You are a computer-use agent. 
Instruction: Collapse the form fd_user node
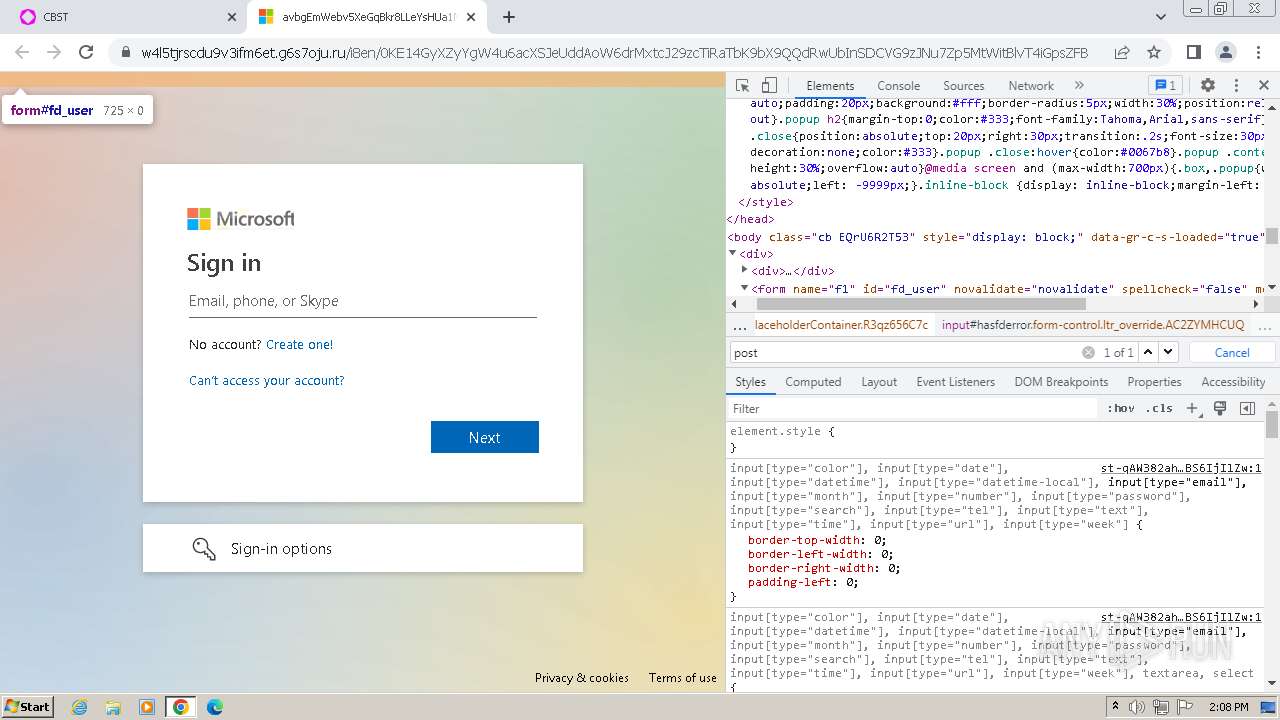(745, 288)
